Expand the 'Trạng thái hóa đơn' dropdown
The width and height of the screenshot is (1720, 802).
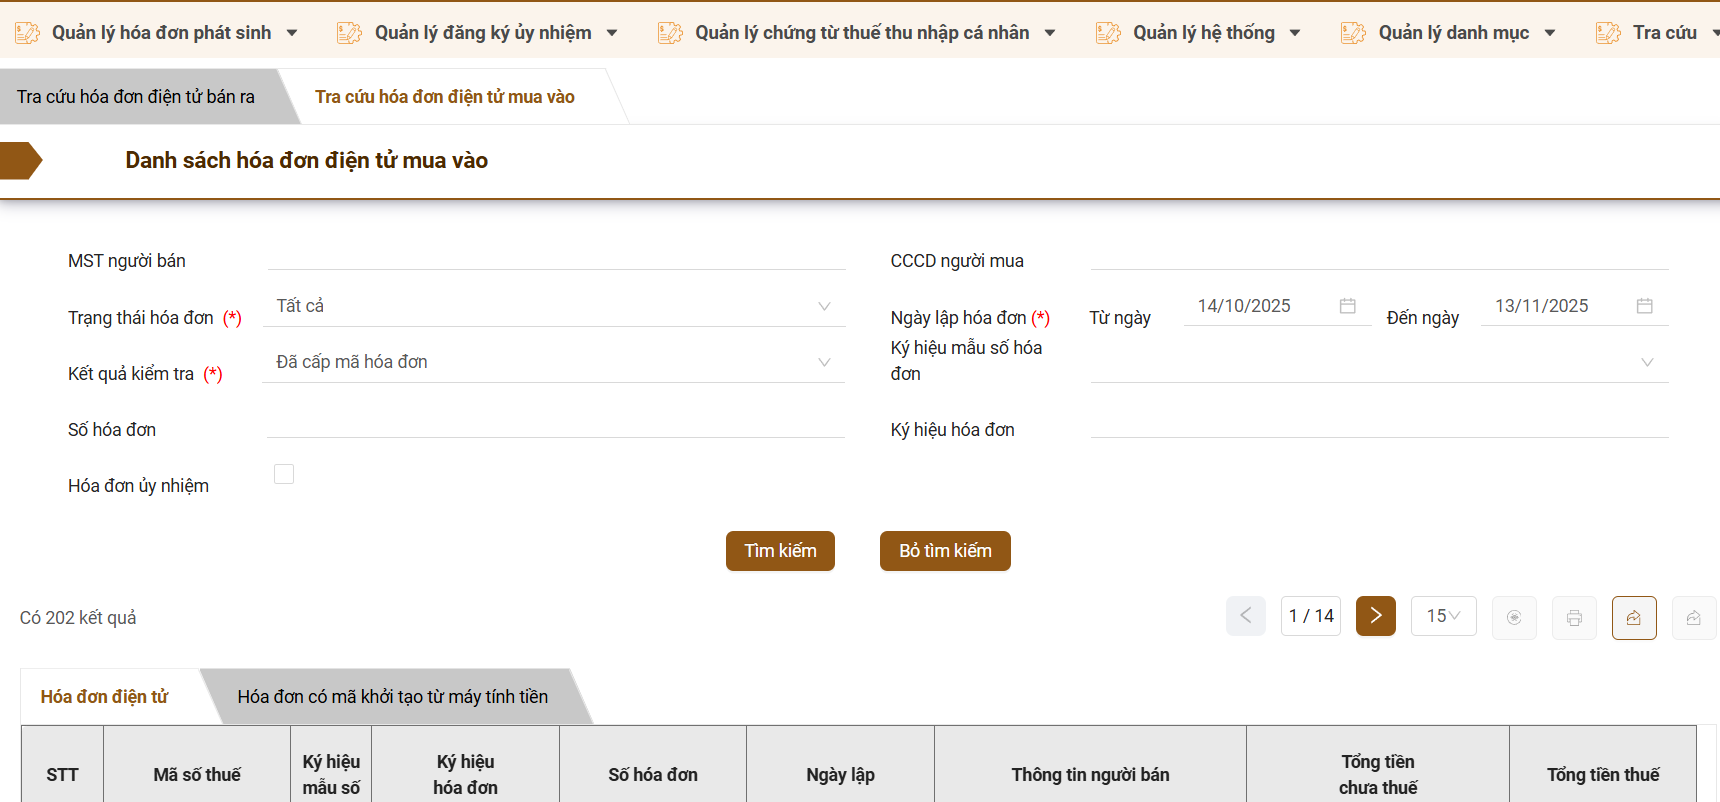click(554, 306)
